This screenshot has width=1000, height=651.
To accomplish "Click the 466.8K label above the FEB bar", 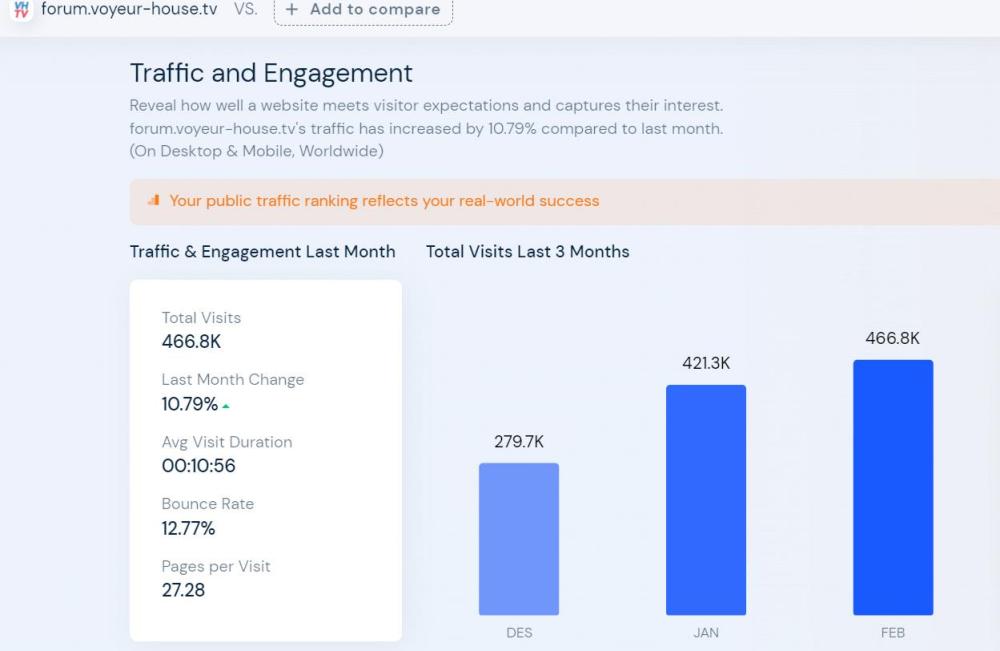I will [x=892, y=338].
